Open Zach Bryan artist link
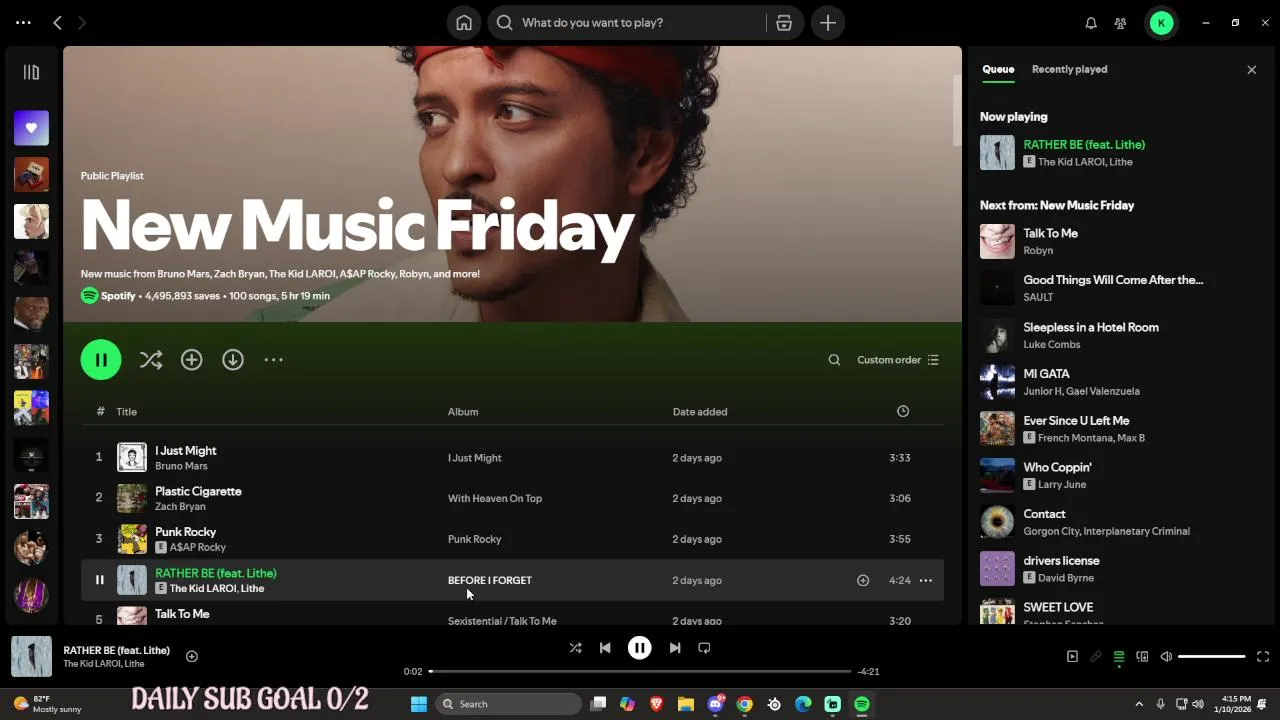The height and width of the screenshot is (720, 1280). (x=180, y=507)
